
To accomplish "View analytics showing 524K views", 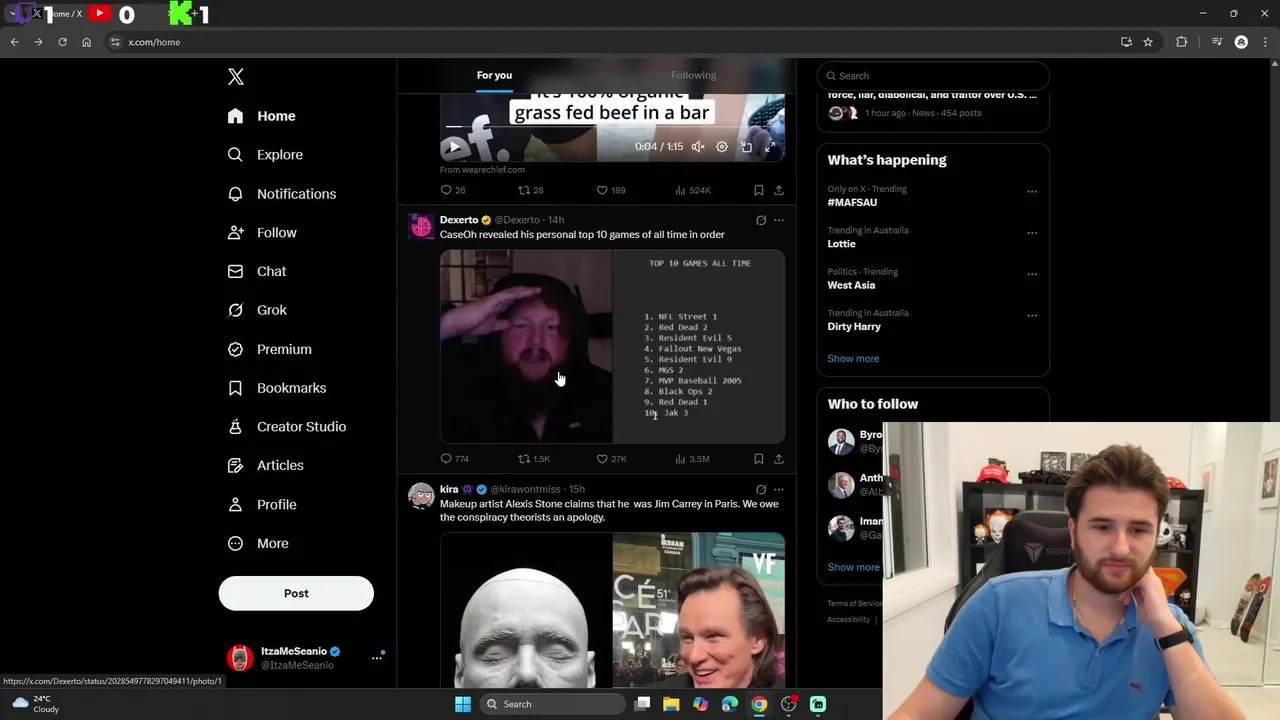I will (x=693, y=190).
